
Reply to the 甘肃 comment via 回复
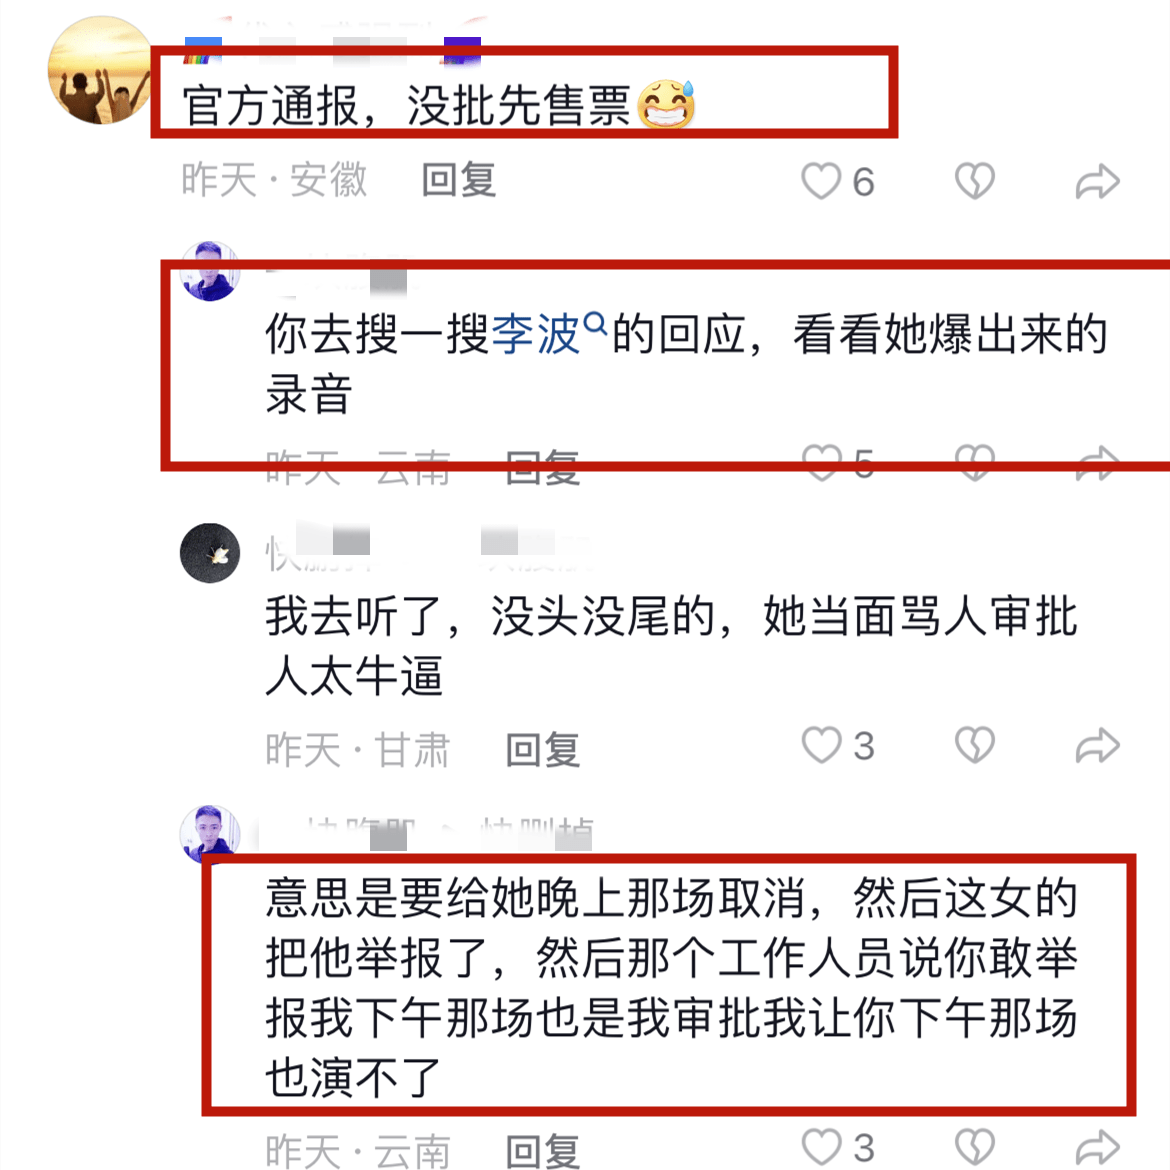542,749
